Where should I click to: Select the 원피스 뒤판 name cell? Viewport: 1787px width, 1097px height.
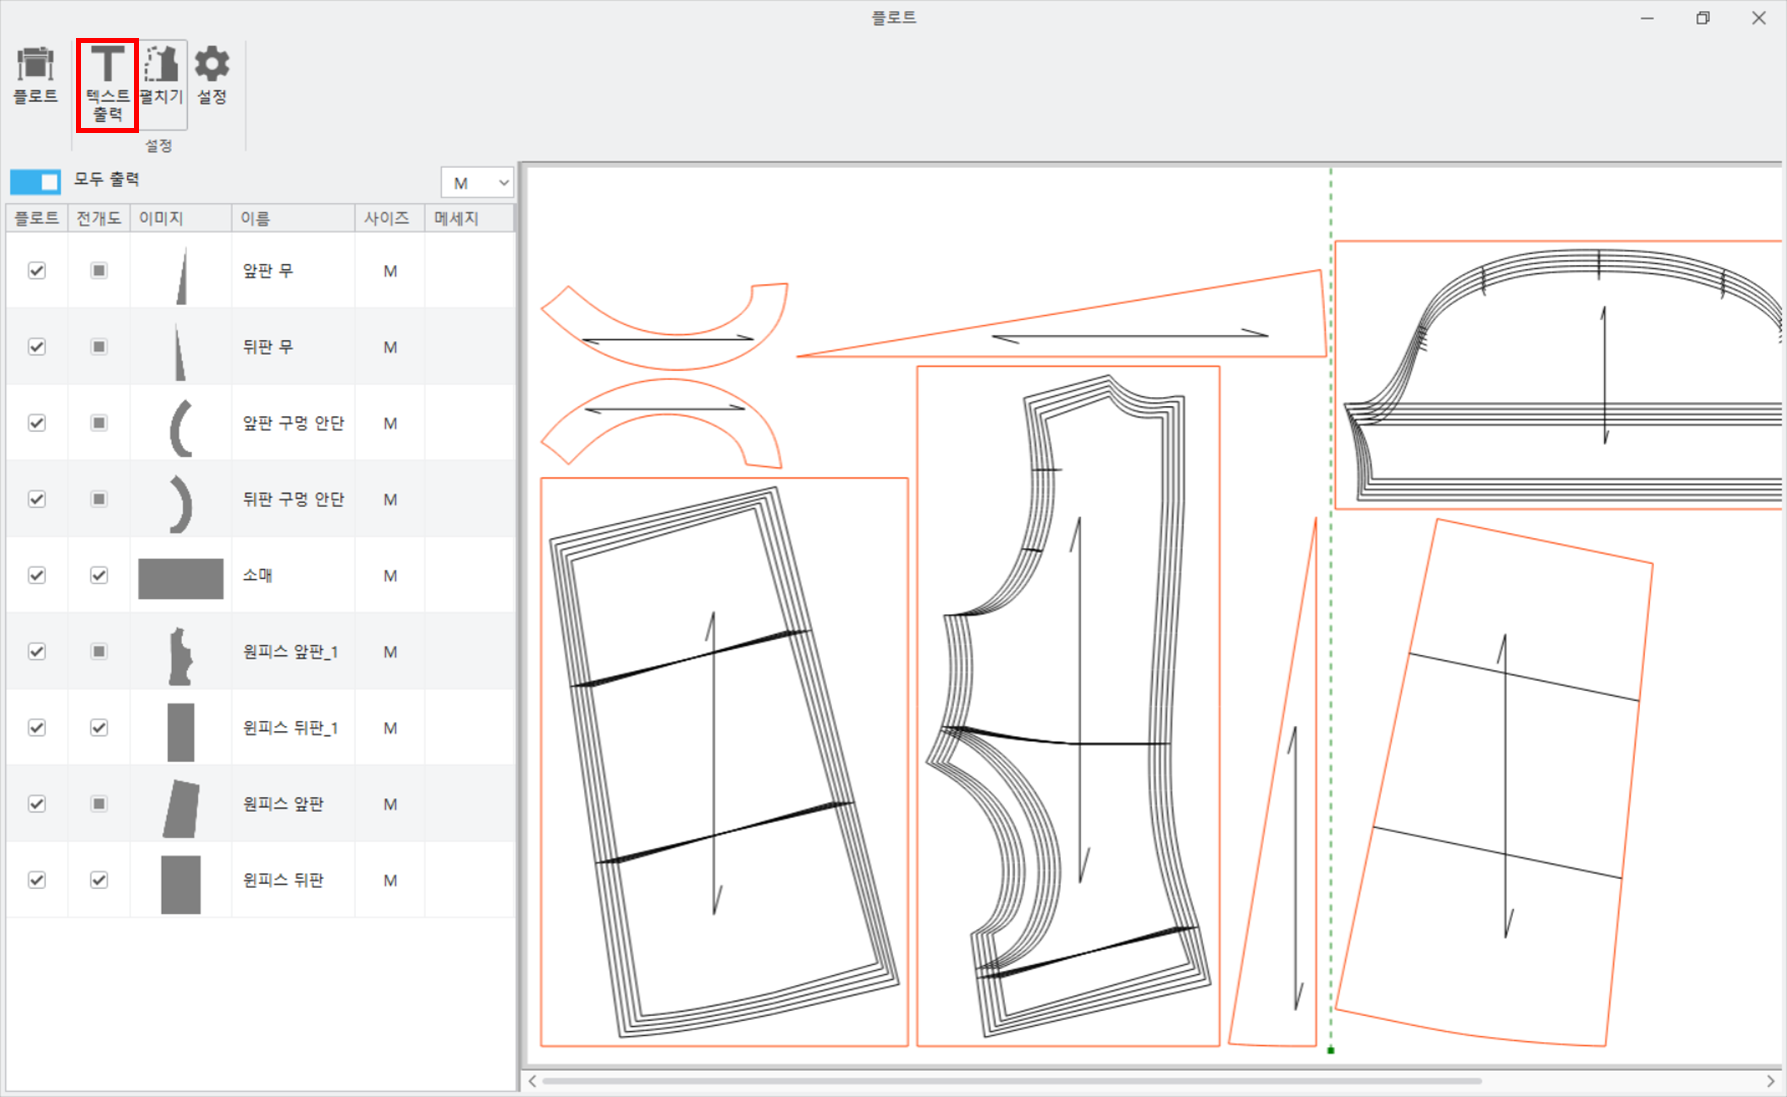pyautogui.click(x=293, y=880)
